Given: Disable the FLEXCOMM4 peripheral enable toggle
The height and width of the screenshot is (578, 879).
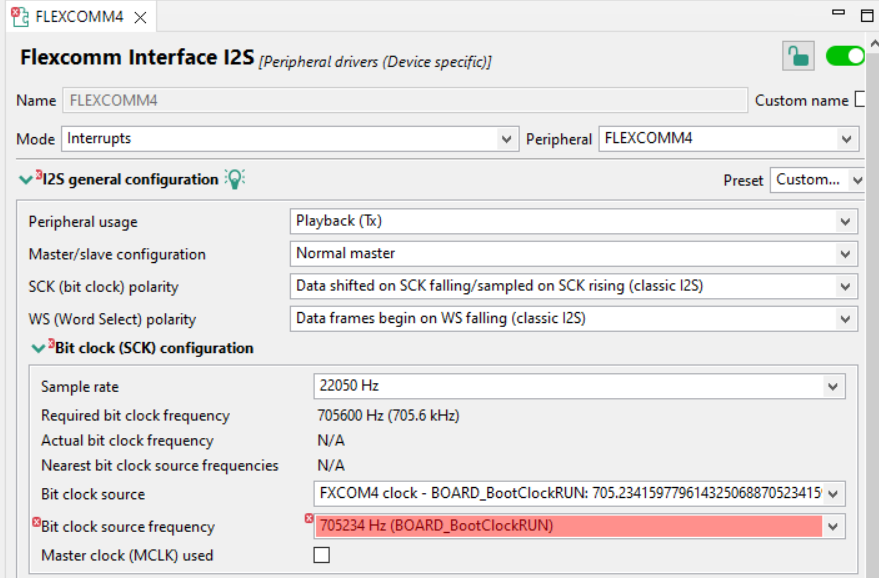Looking at the screenshot, I should pyautogui.click(x=845, y=56).
